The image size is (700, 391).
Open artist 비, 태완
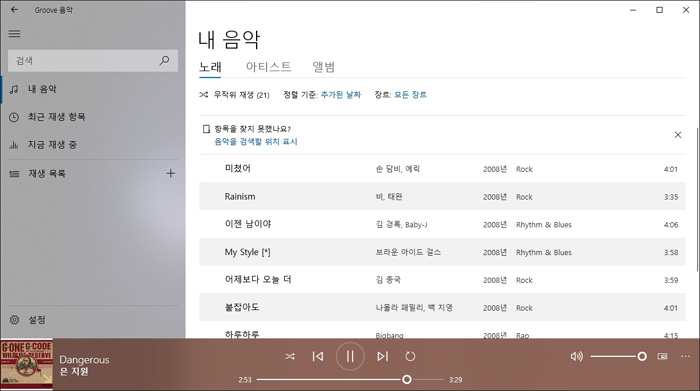click(389, 196)
